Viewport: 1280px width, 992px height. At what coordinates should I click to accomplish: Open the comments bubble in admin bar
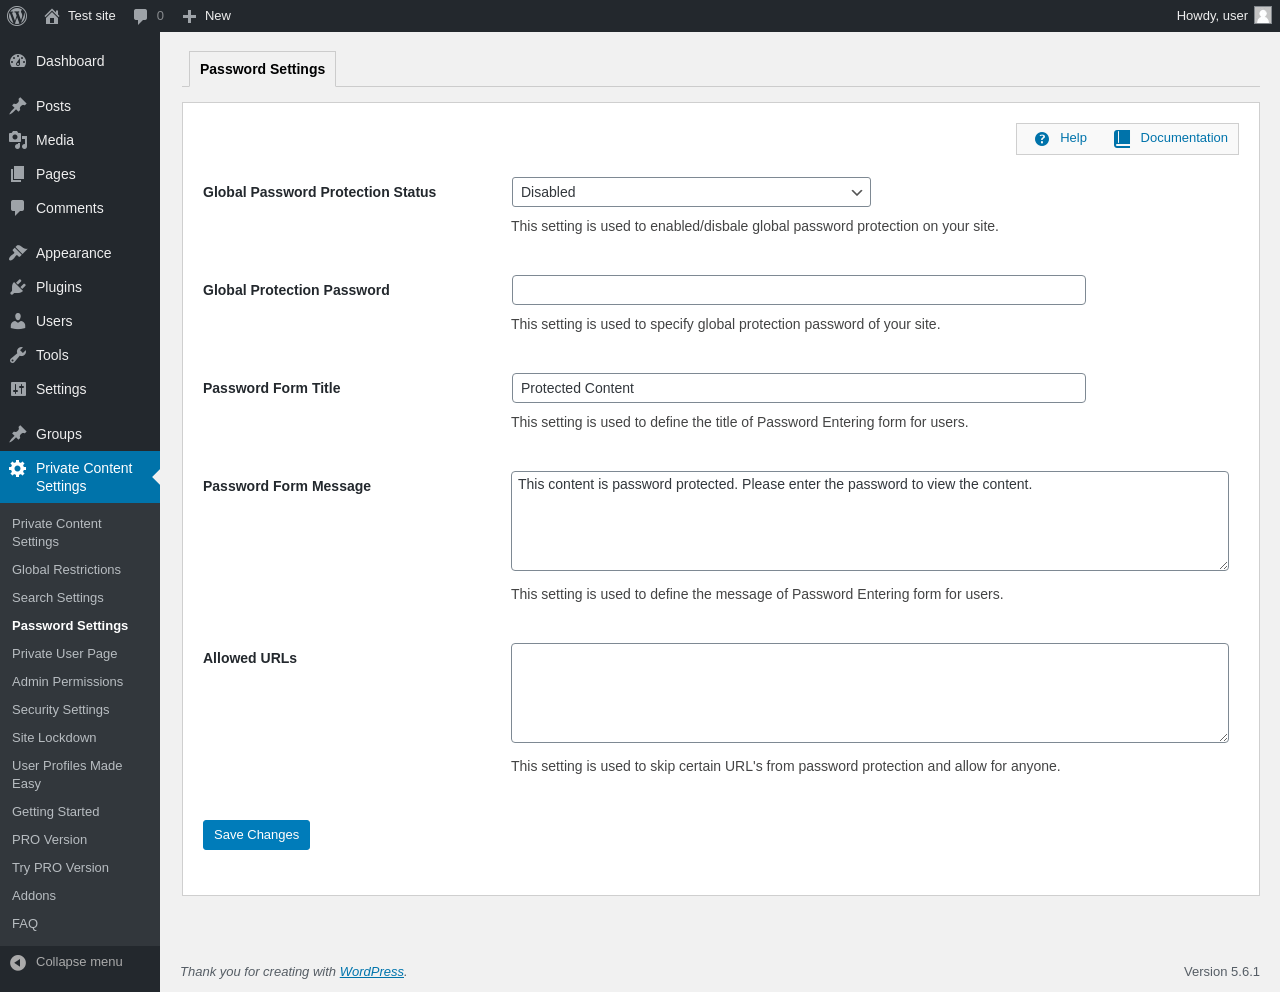pos(141,16)
